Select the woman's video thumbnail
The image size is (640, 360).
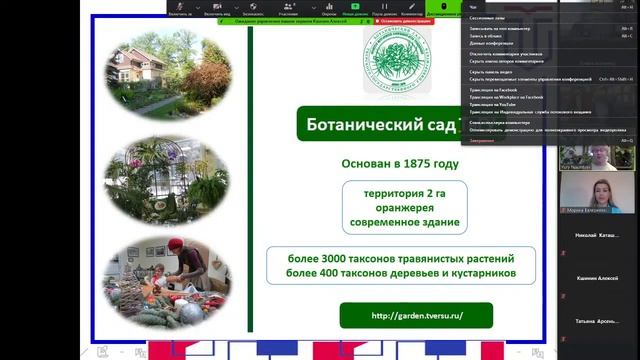[x=597, y=192]
